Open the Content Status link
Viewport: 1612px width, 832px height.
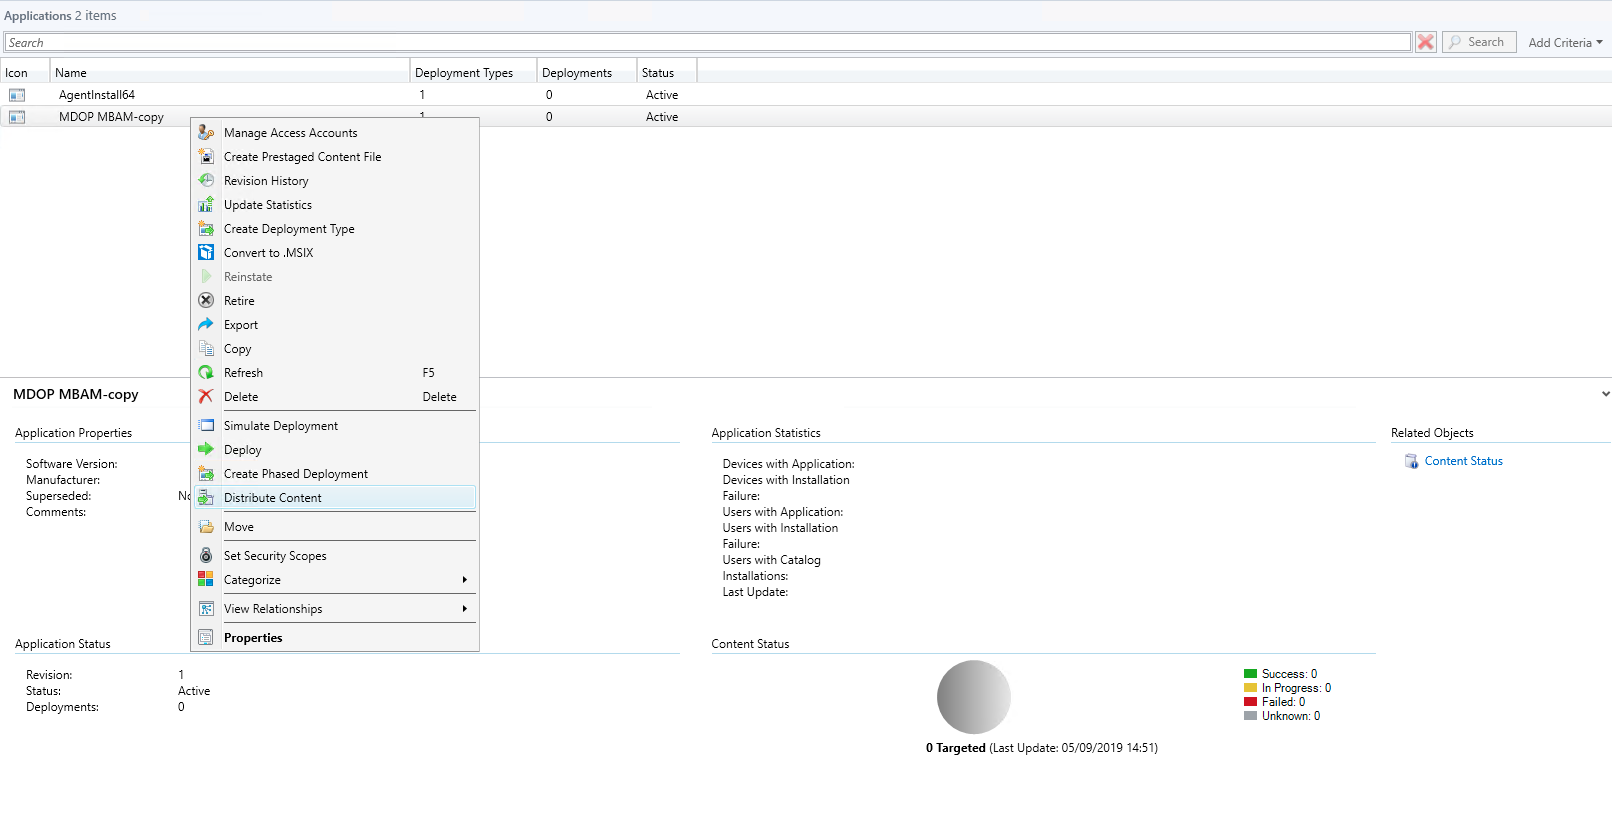click(x=1463, y=461)
